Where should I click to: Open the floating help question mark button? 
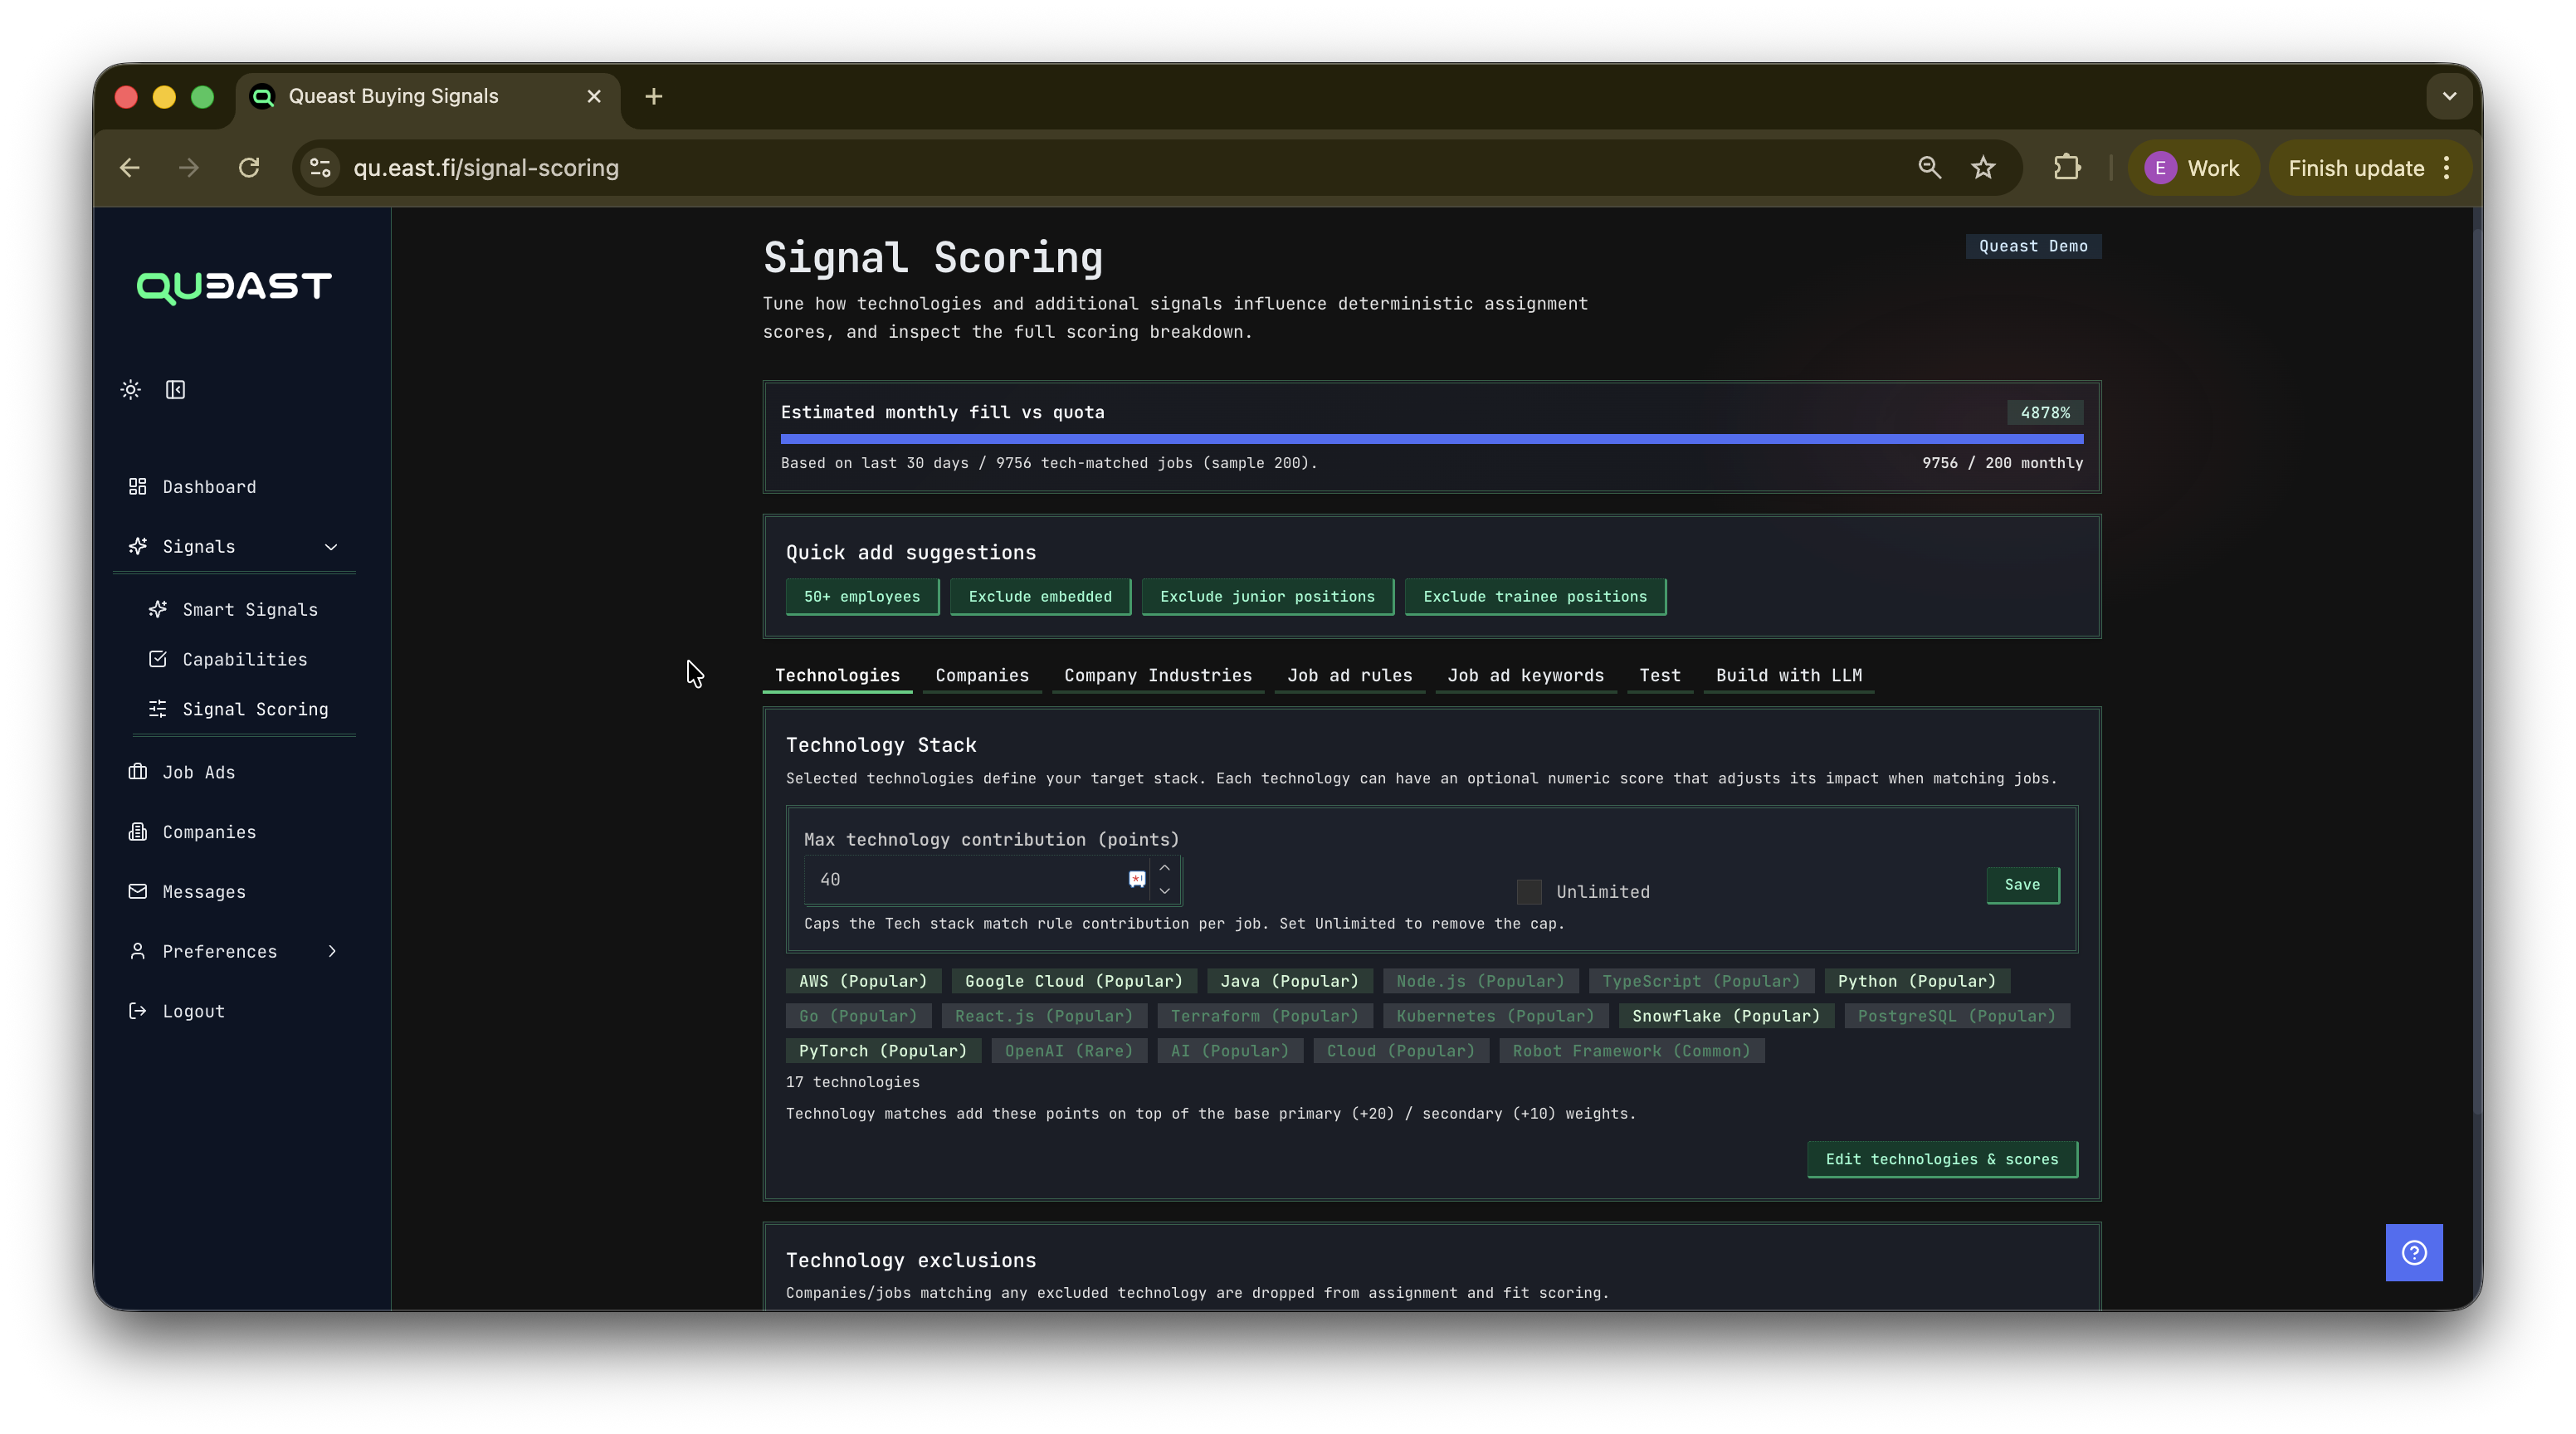point(2413,1252)
